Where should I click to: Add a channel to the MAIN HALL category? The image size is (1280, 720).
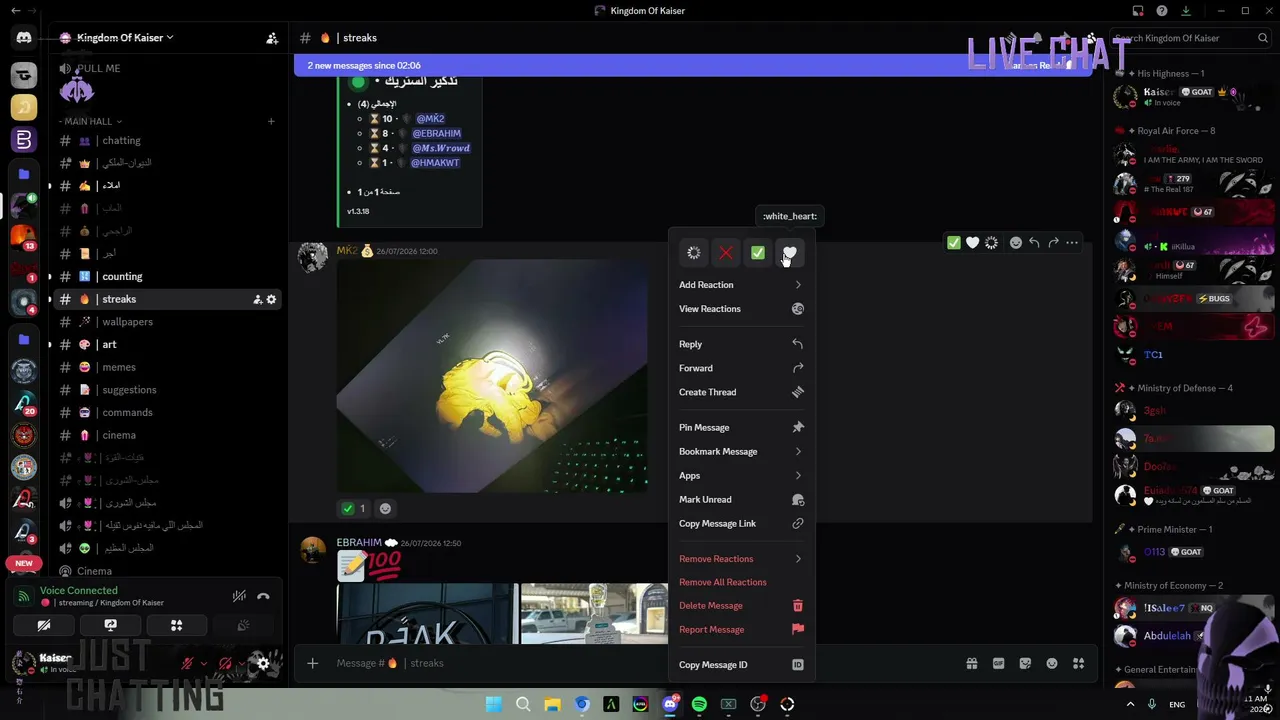coord(271,121)
